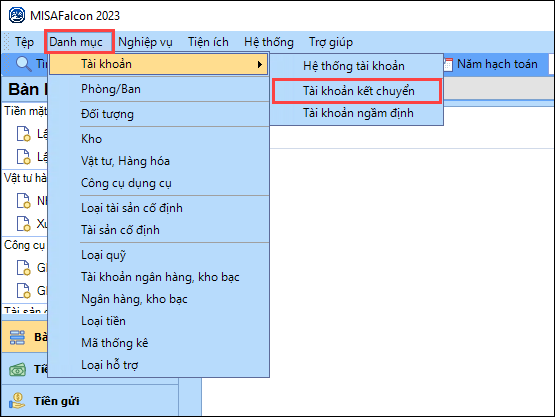Viewport: 555px width, 417px height.
Task: Expand the Tài khoản submenu arrow
Action: 260,64
